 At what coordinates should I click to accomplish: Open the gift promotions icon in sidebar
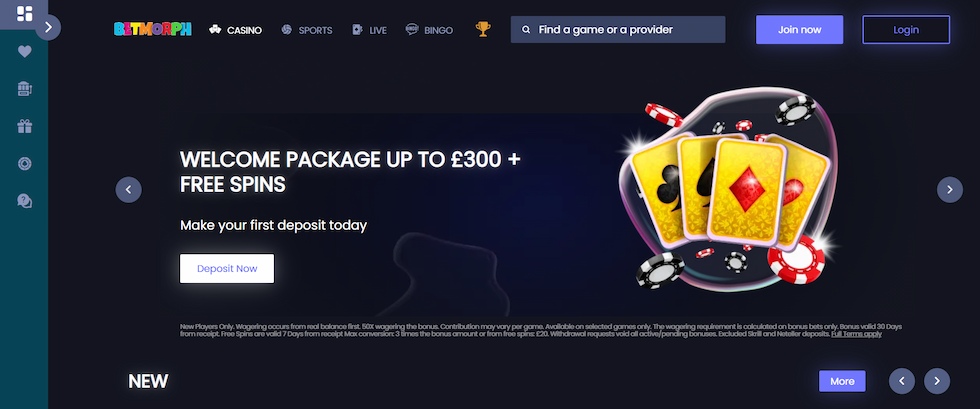(24, 126)
